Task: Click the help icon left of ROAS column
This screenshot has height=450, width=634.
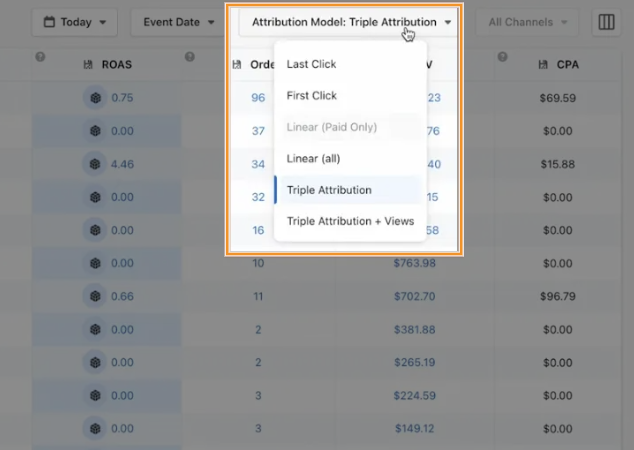Action: [40, 58]
